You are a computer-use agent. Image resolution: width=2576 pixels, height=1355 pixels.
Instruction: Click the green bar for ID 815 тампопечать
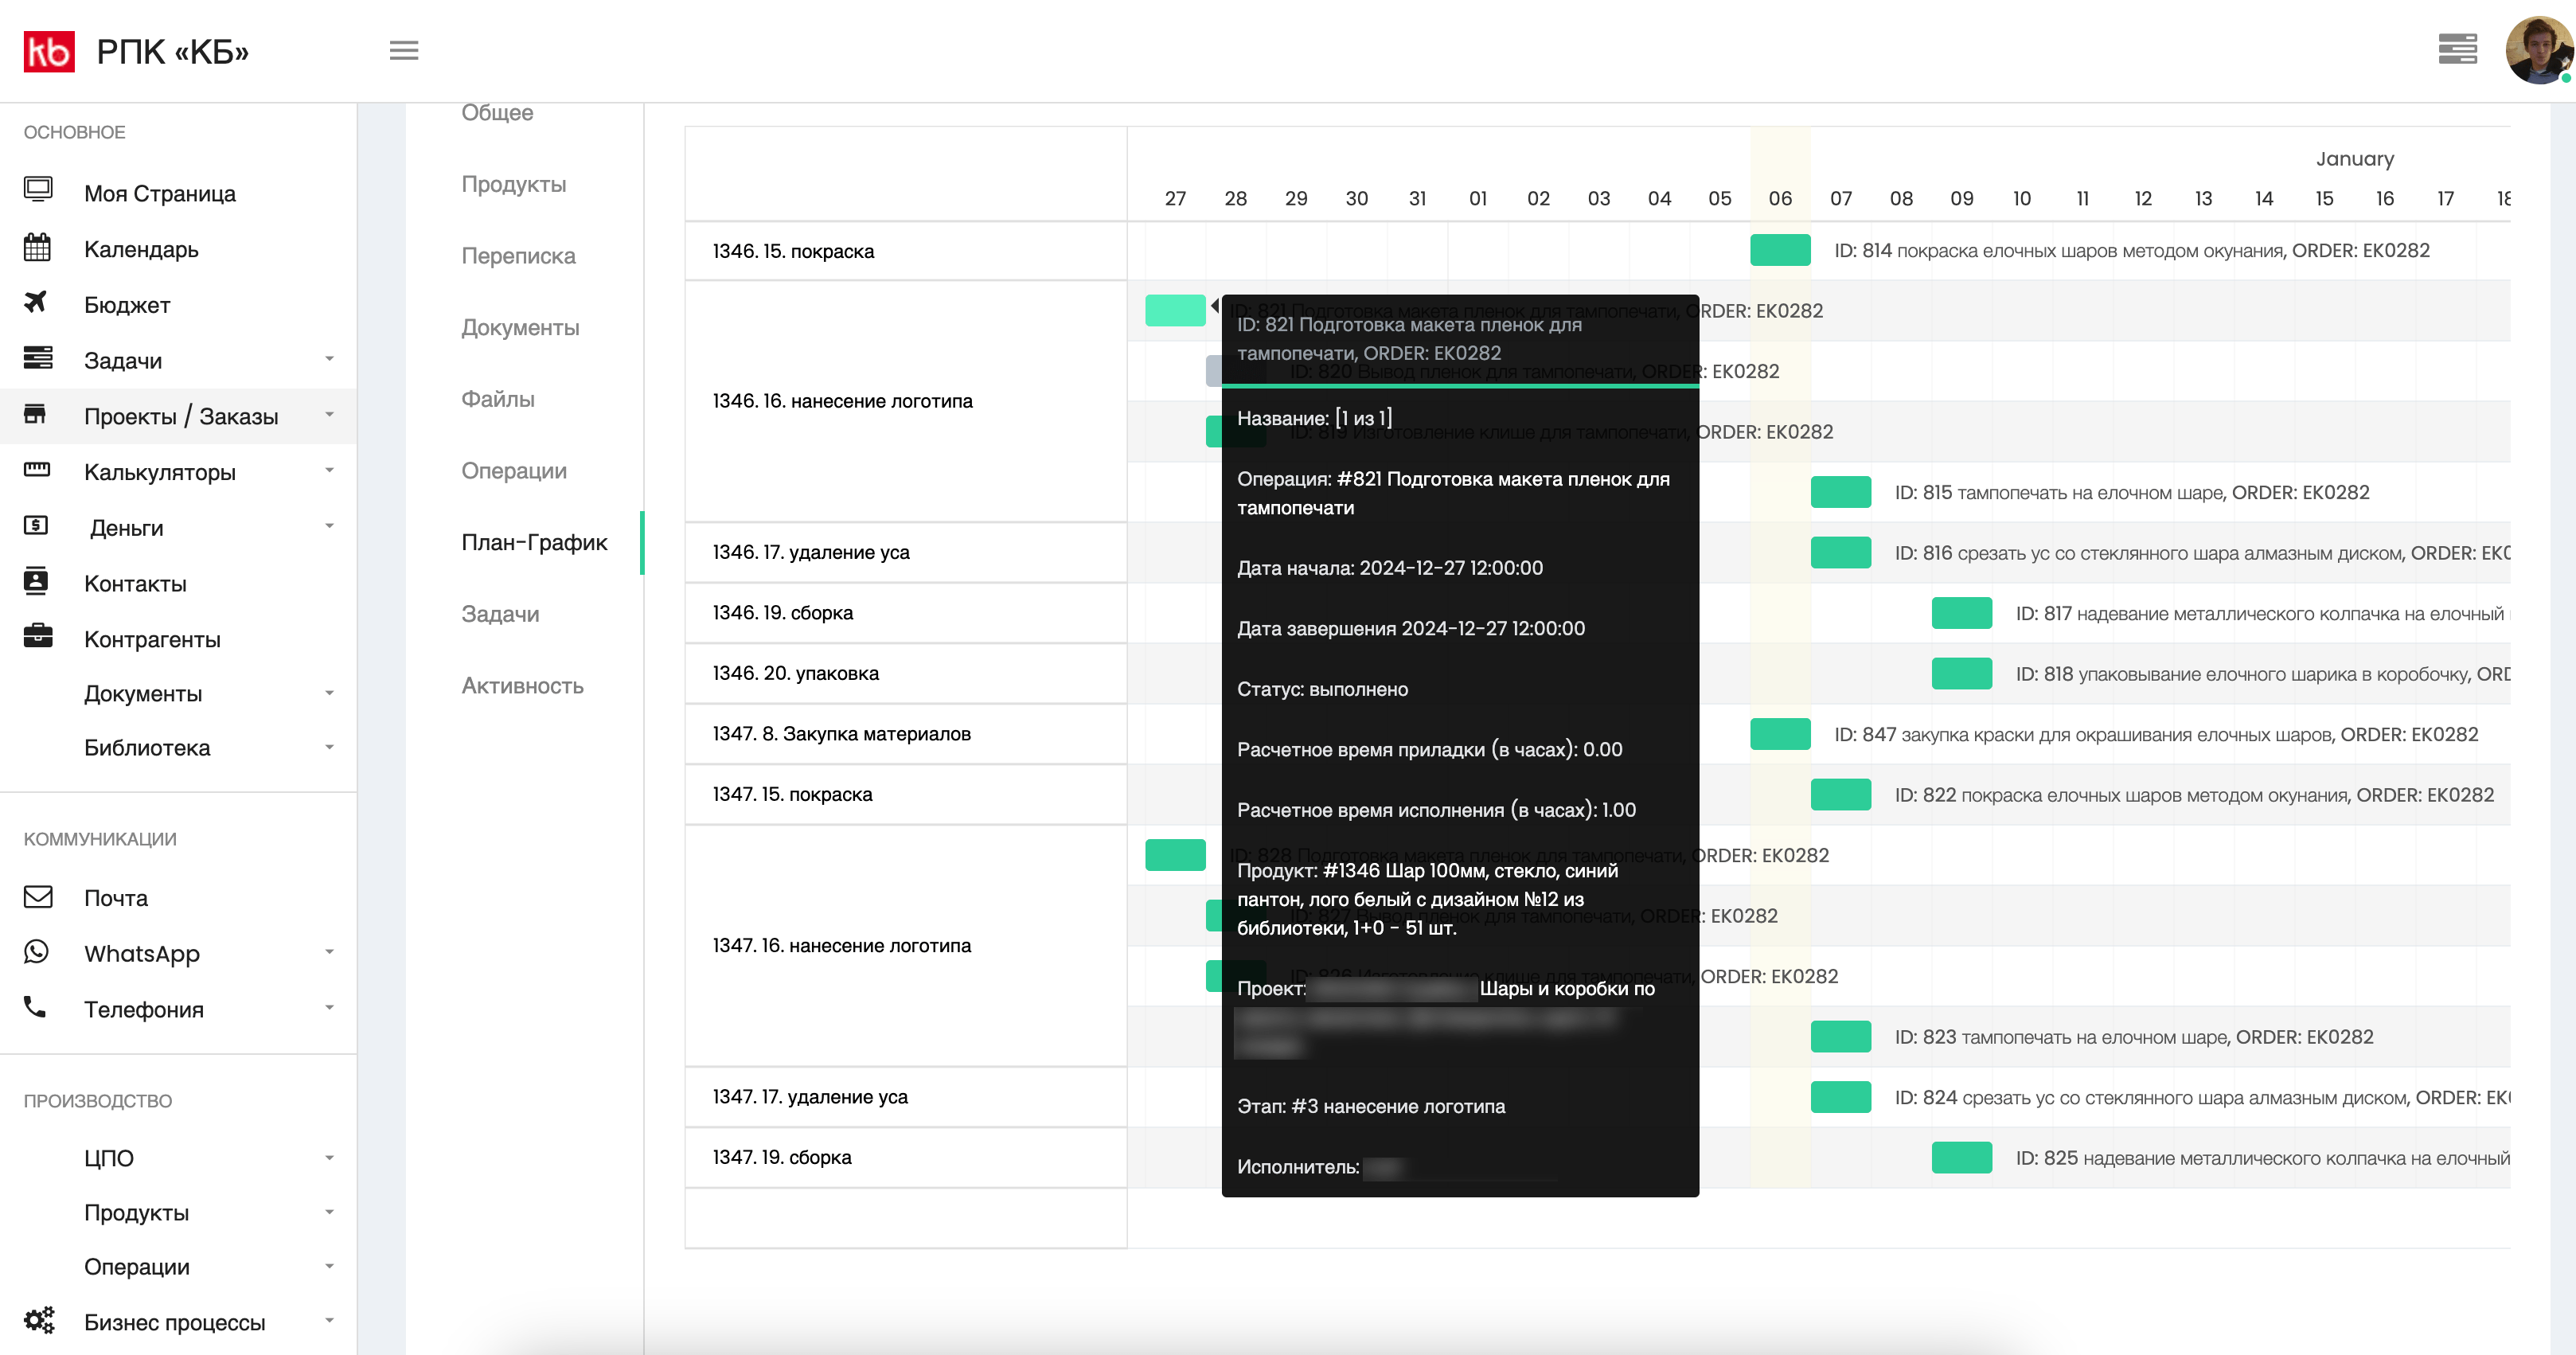click(x=1840, y=492)
